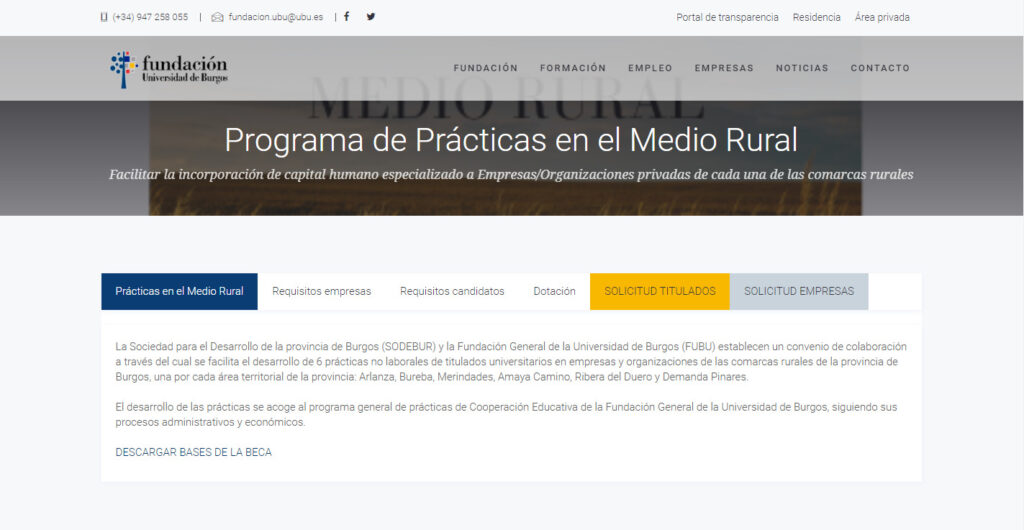
Task: Open the EMPRESAS navigation menu
Action: click(x=724, y=68)
